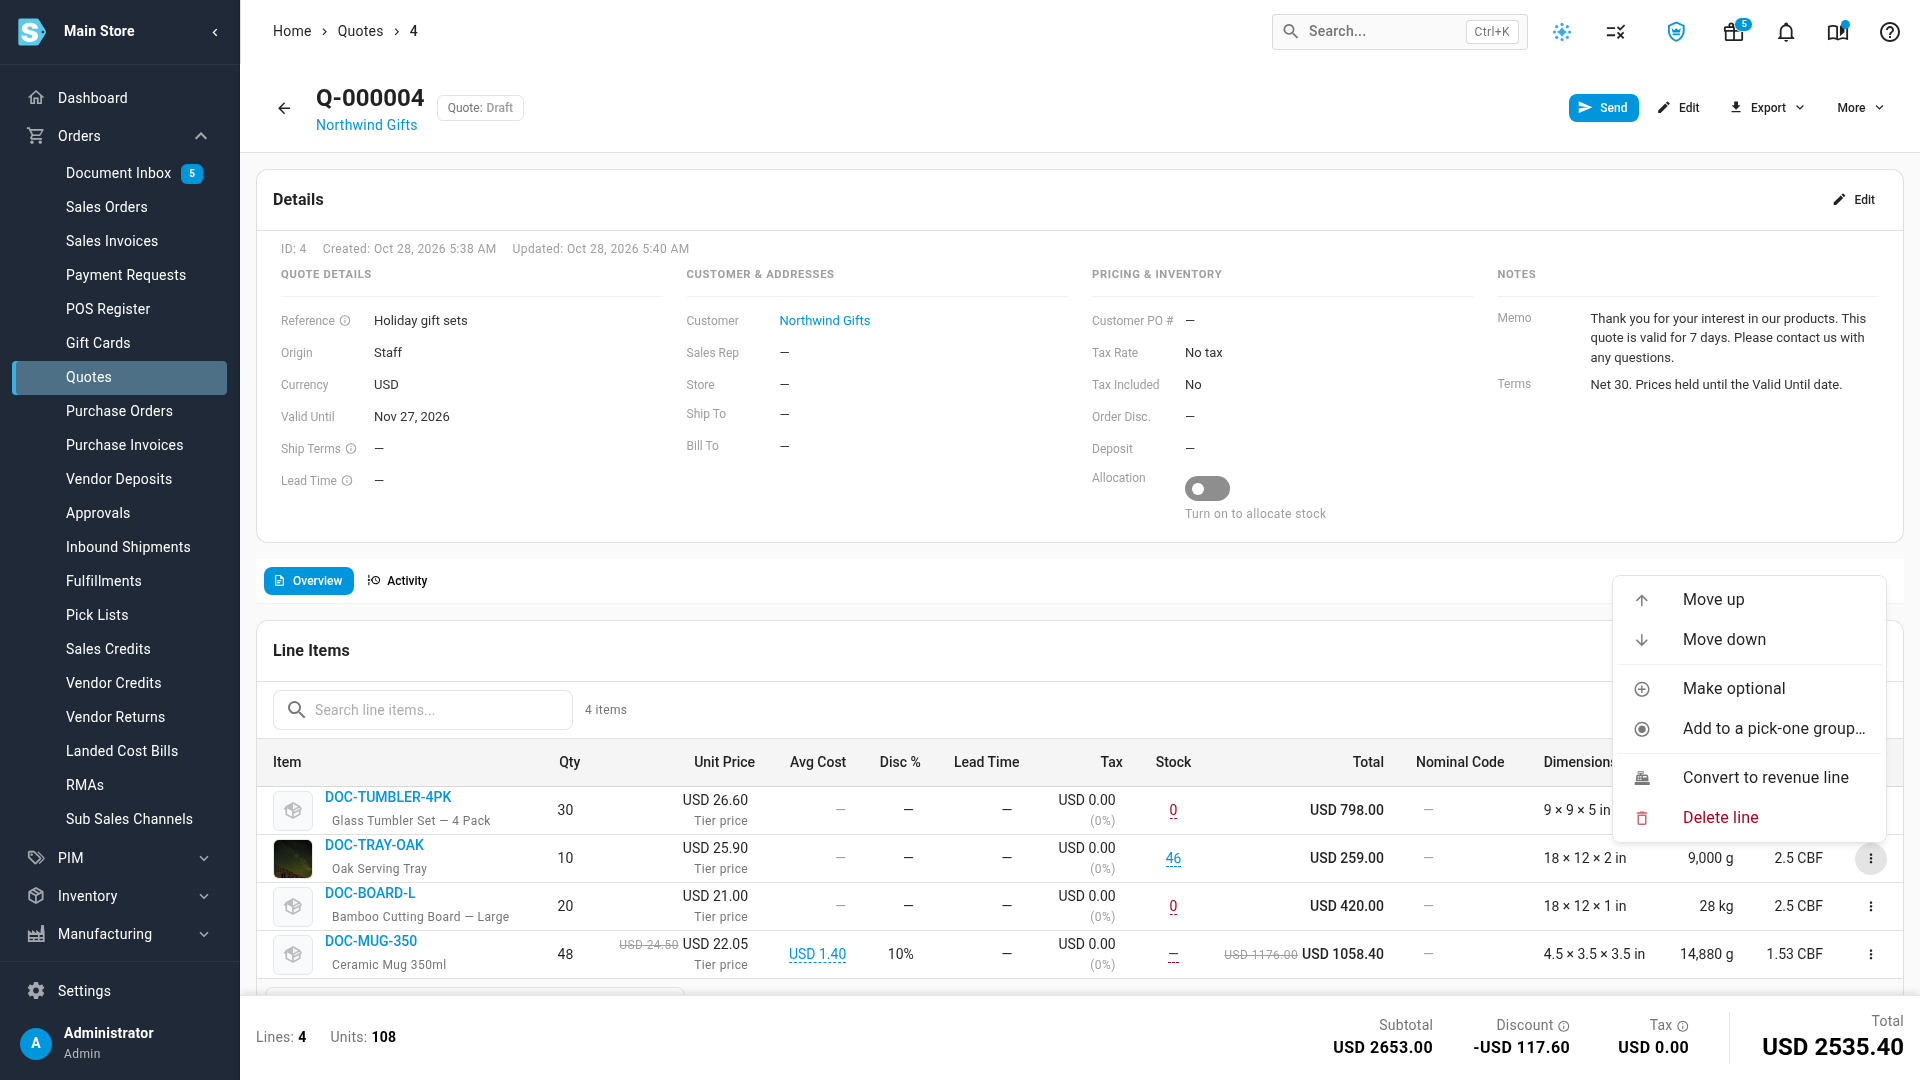
Task: Expand the Manufacturing section
Action: (204, 934)
